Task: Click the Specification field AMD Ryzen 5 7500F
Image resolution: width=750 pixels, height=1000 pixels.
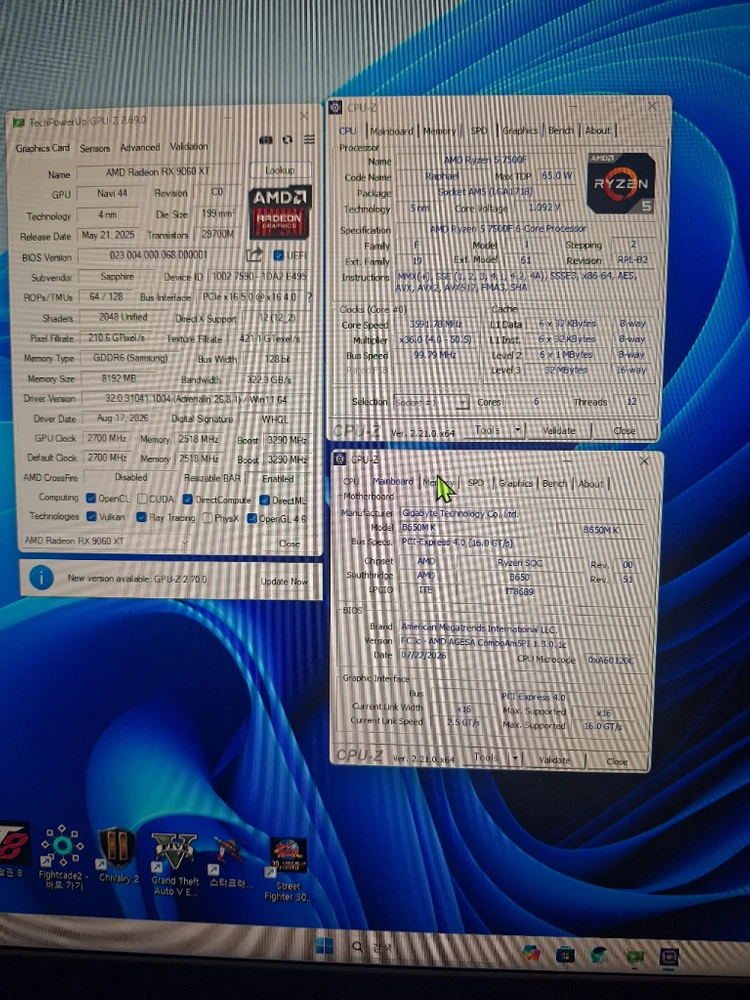Action: 525,228
